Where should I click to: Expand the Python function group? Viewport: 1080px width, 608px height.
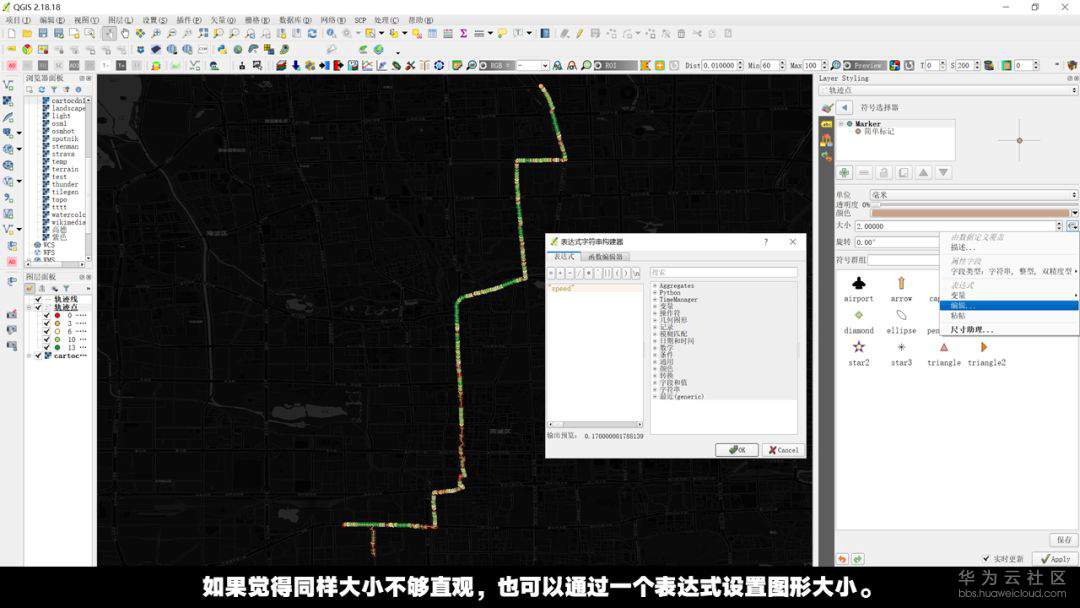655,293
